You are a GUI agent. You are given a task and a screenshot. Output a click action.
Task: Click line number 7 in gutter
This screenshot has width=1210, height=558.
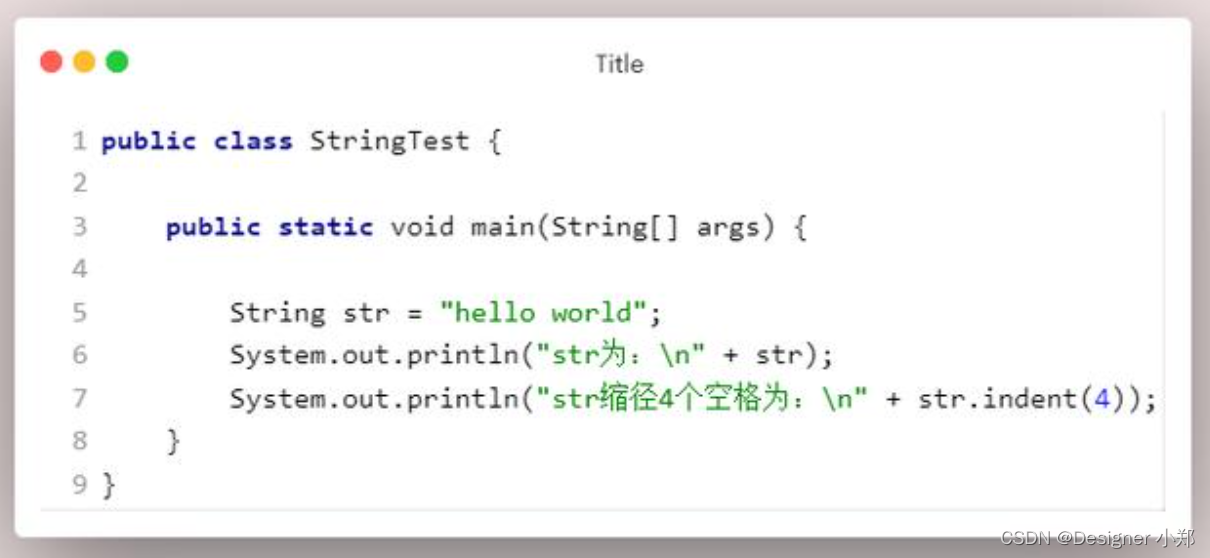point(79,399)
